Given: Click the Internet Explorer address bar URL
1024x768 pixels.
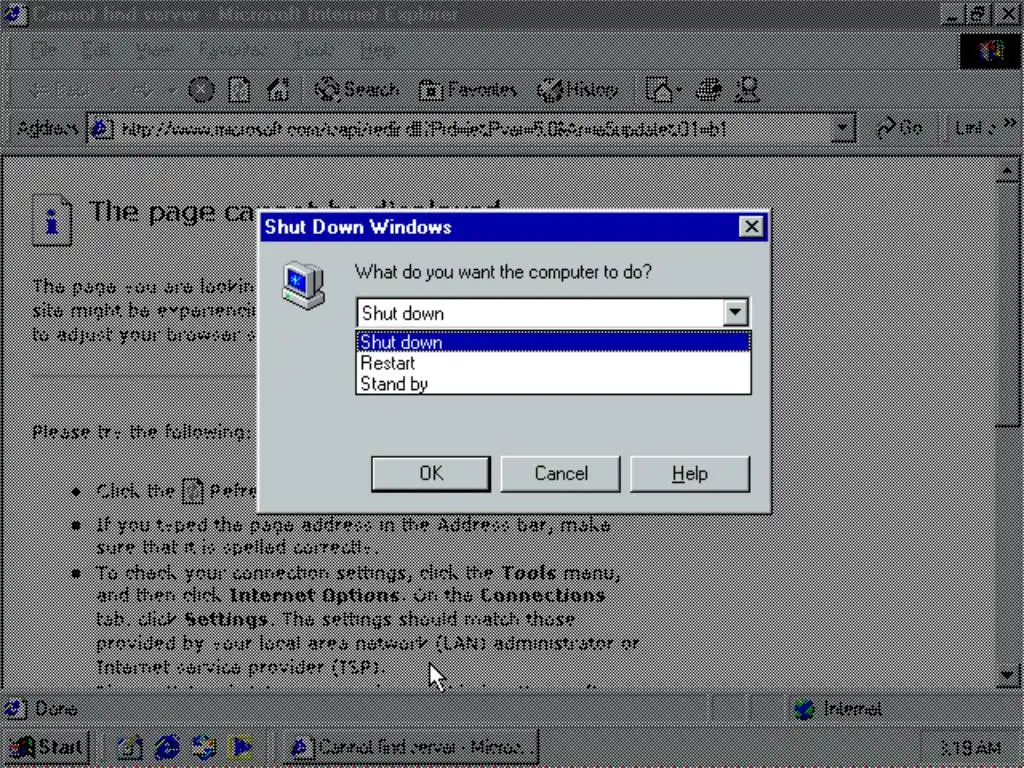Looking at the screenshot, I should [423, 129].
